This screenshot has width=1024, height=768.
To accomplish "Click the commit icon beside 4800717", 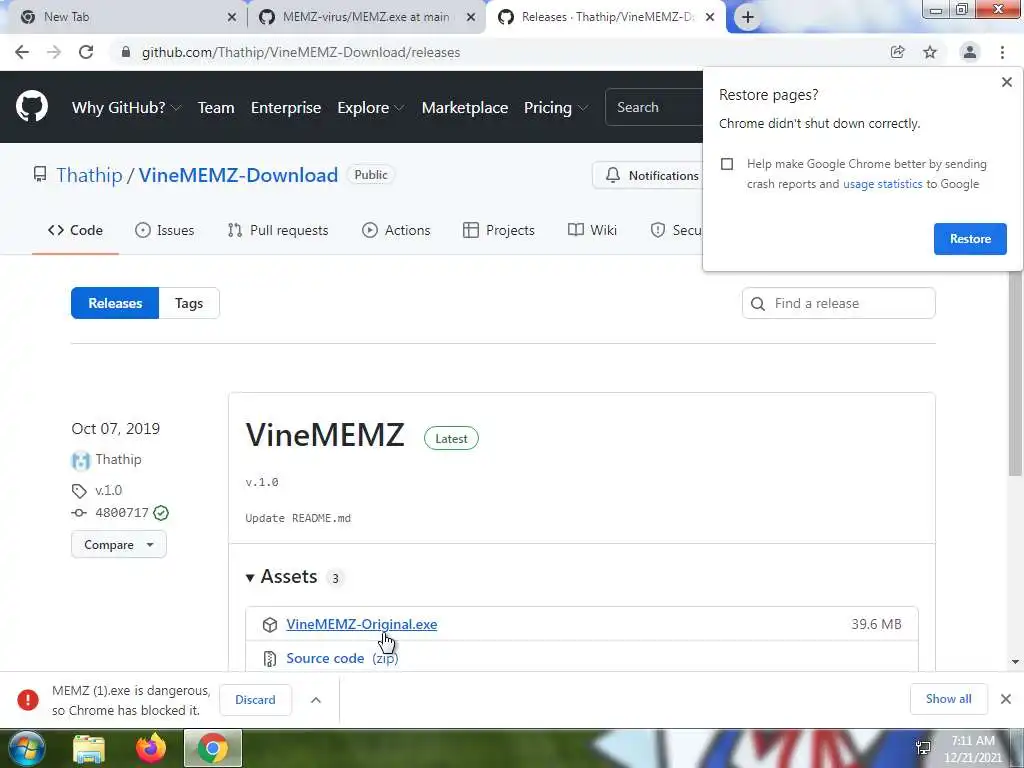I will pos(79,513).
